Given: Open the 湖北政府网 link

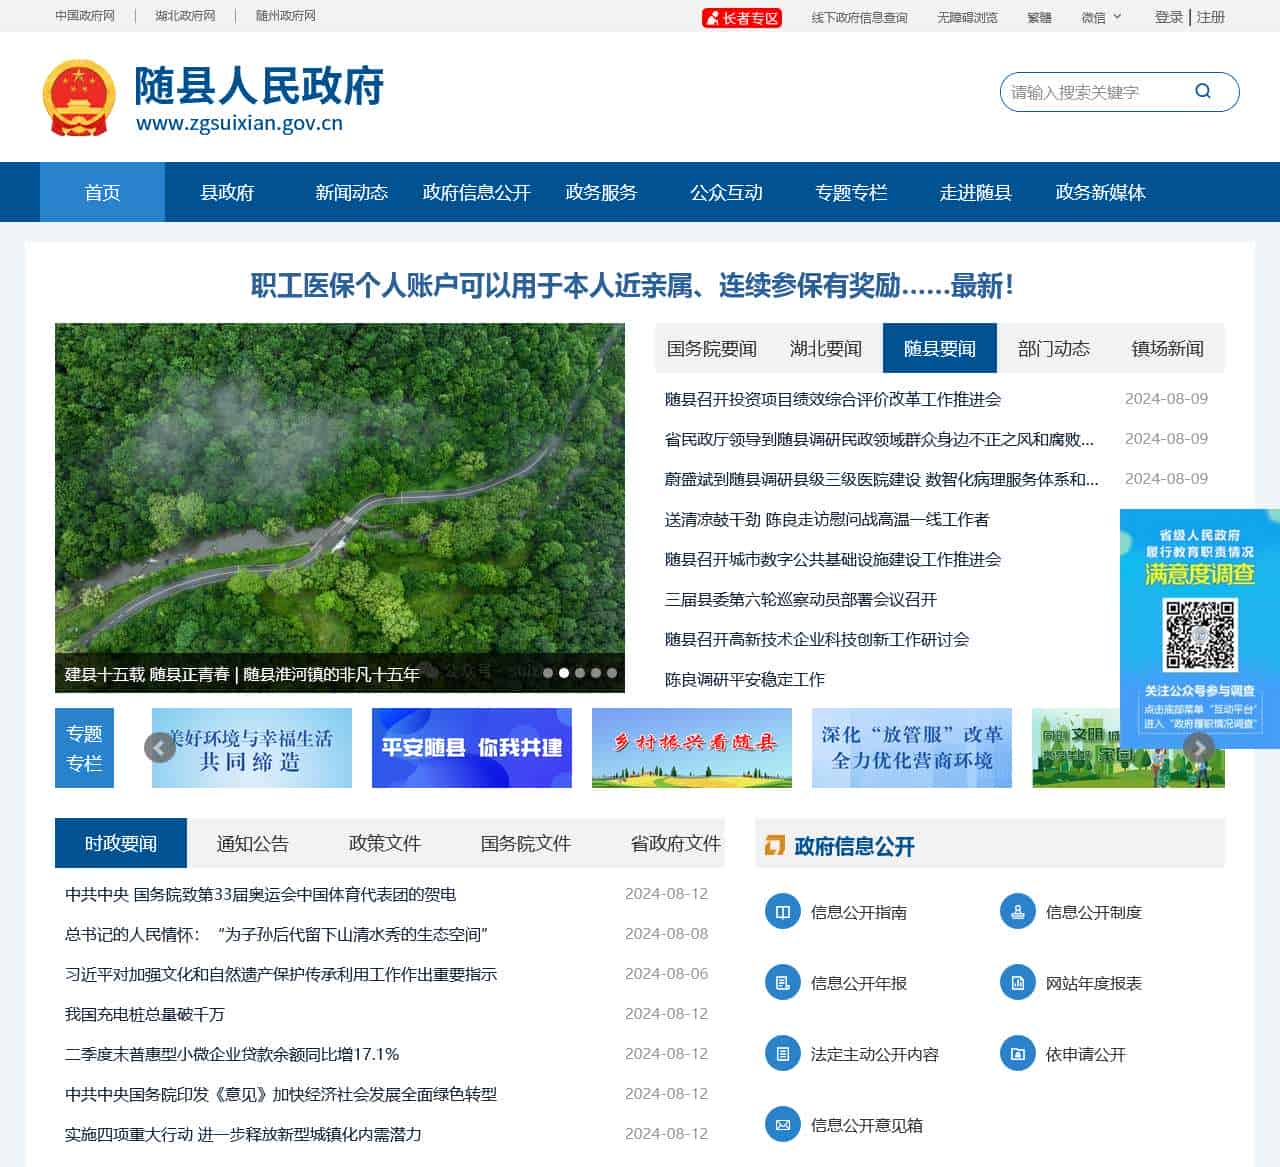Looking at the screenshot, I should [185, 16].
